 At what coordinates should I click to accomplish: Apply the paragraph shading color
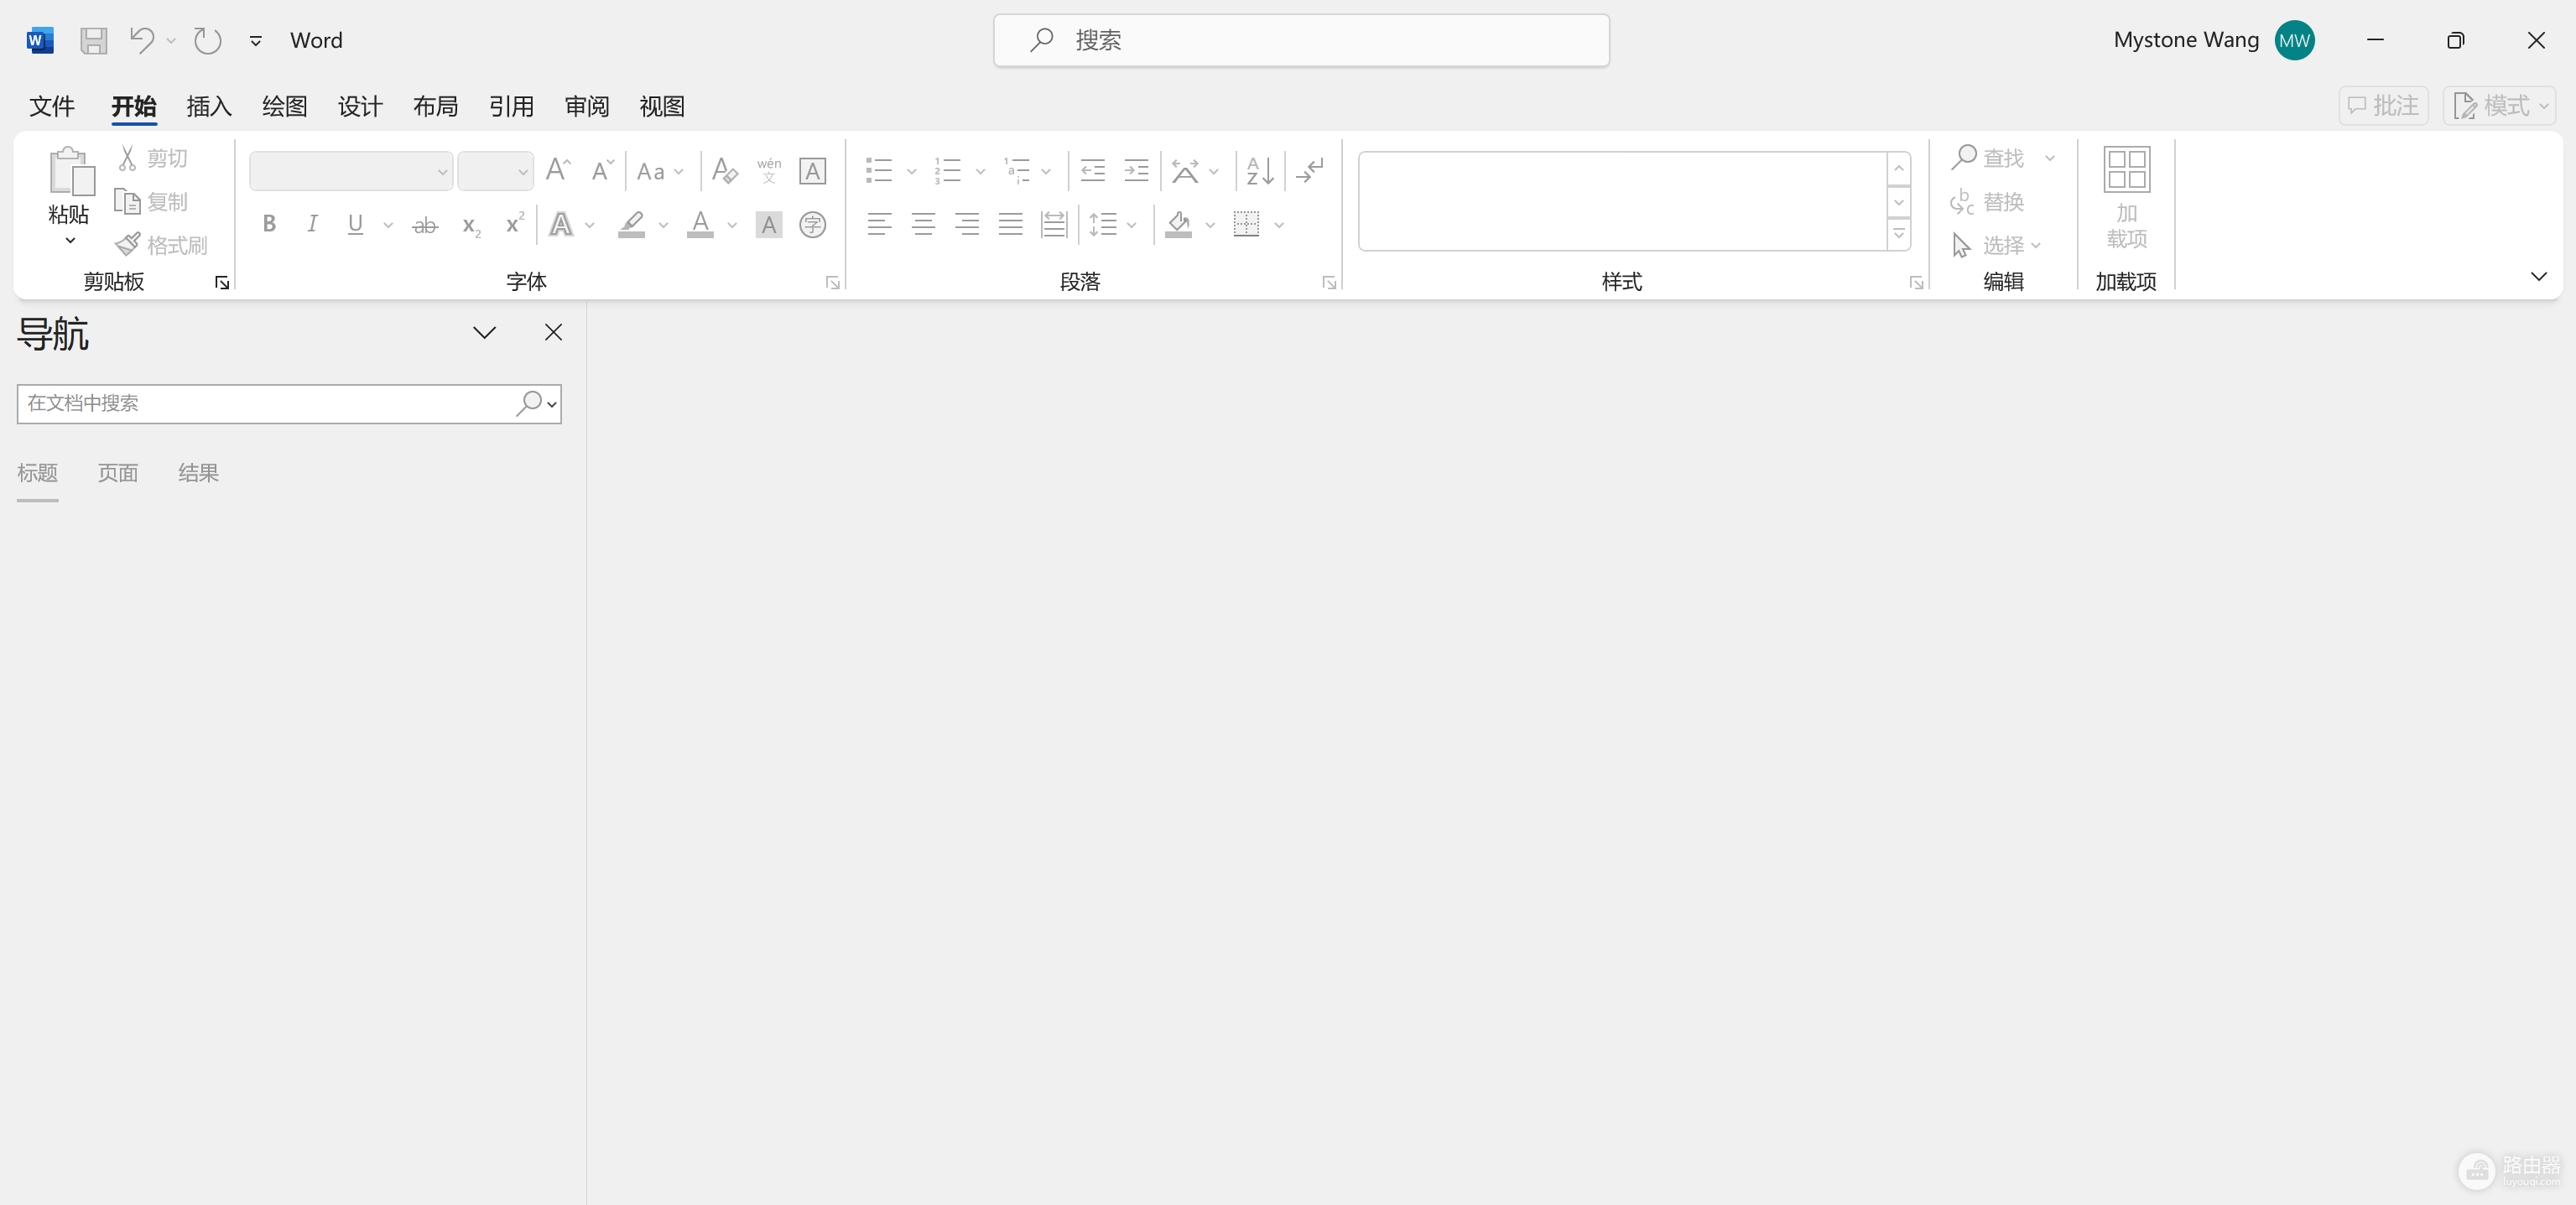[x=1179, y=224]
